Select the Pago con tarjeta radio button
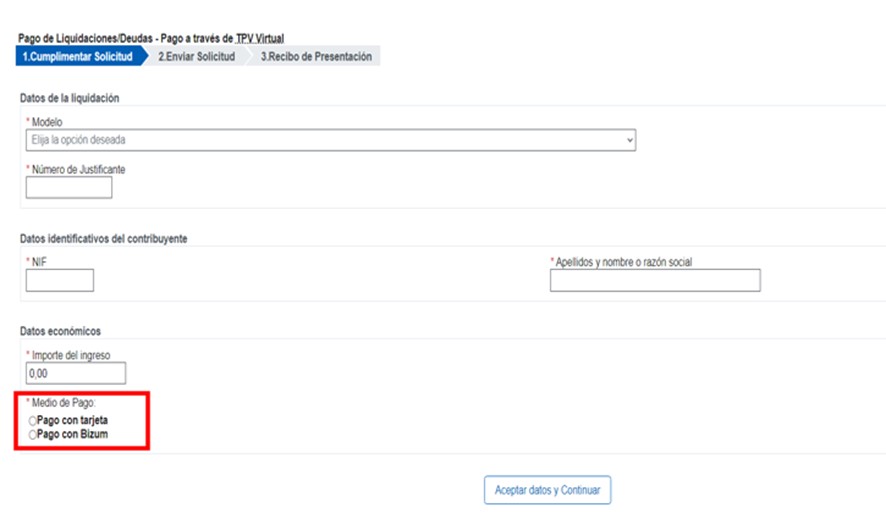Screen dimensions: 886x524 33,421
